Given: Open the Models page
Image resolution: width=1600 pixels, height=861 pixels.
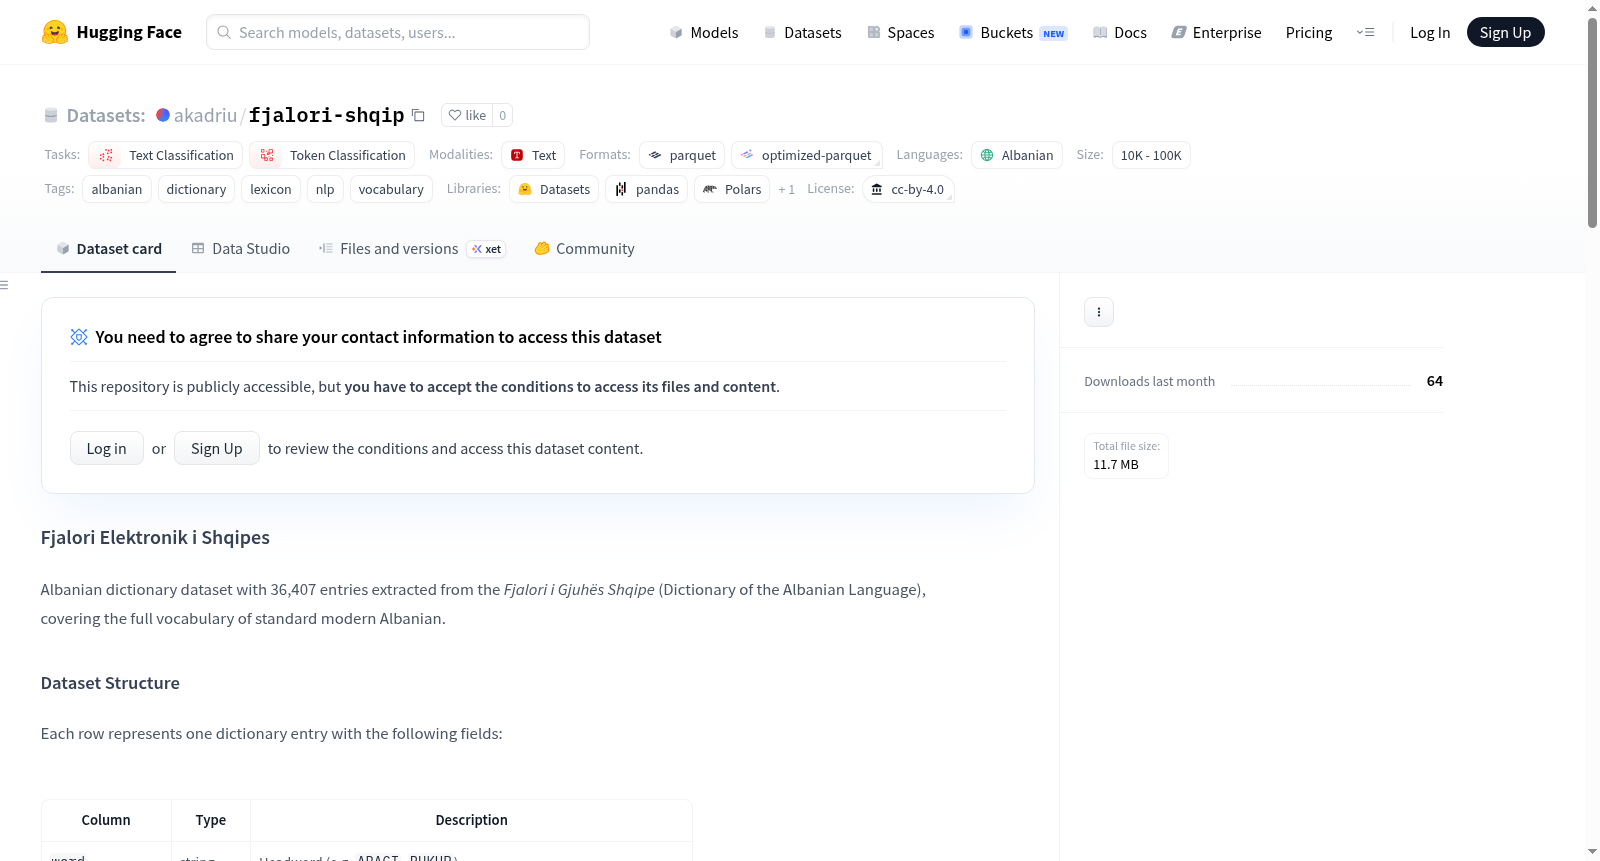Looking at the screenshot, I should pyautogui.click(x=704, y=32).
